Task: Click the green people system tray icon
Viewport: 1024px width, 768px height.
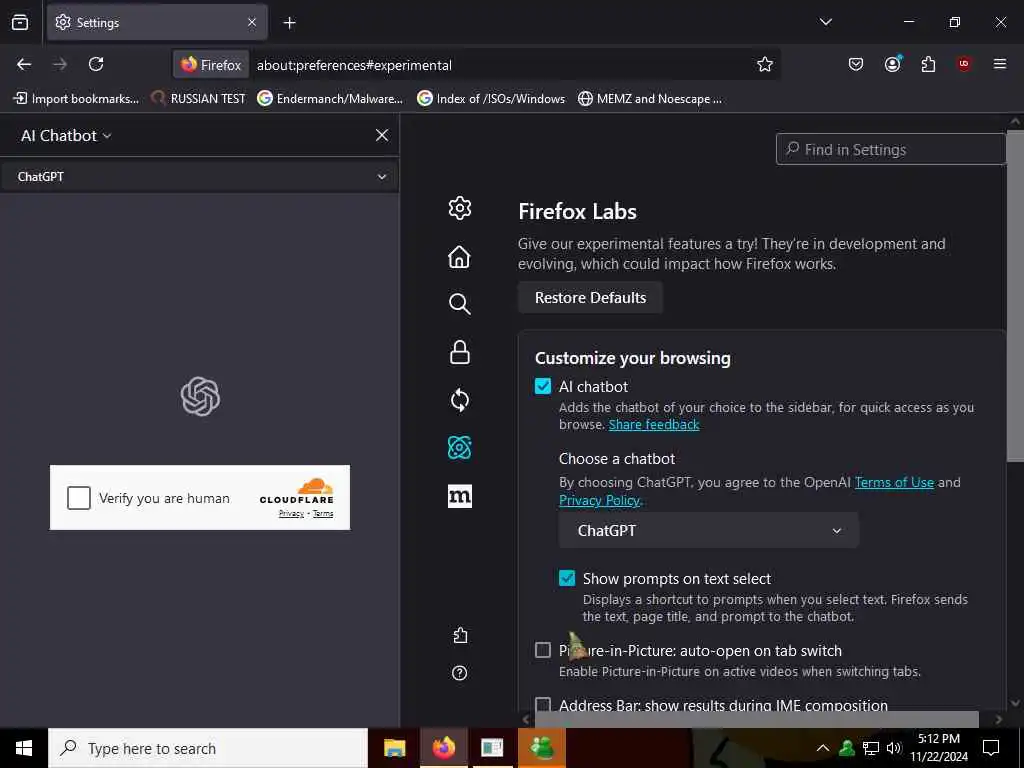Action: 847,748
